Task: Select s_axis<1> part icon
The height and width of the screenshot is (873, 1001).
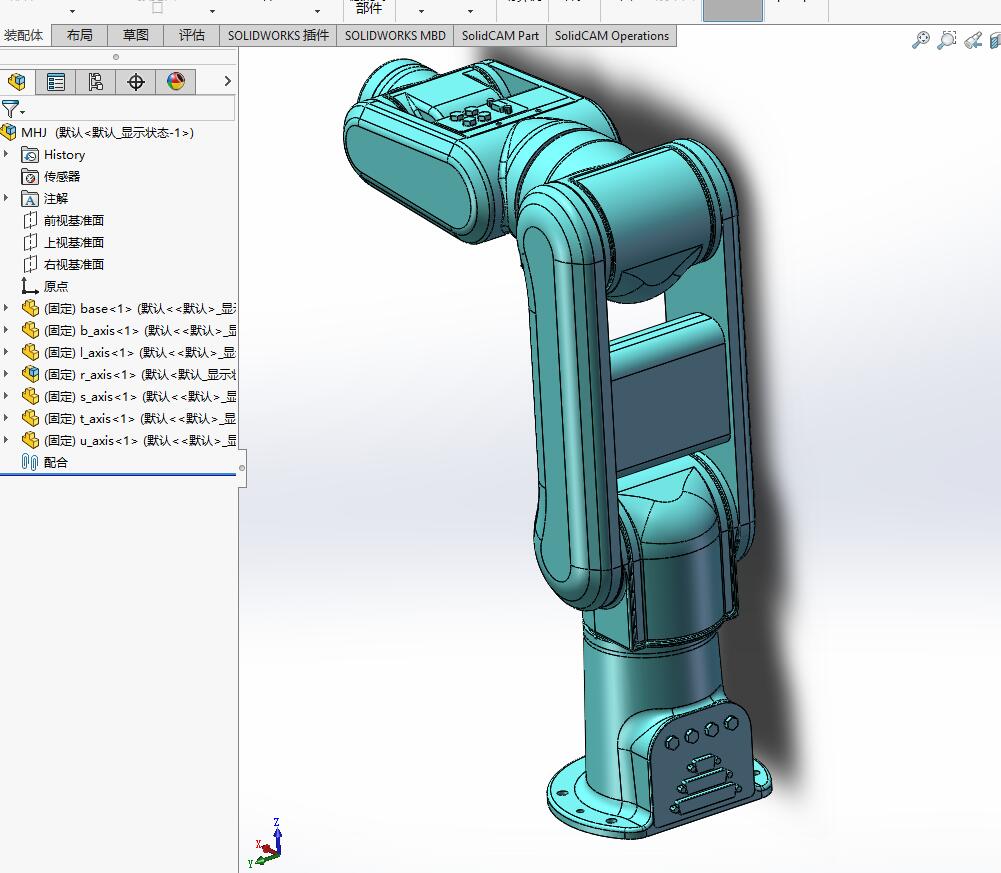Action: point(30,396)
